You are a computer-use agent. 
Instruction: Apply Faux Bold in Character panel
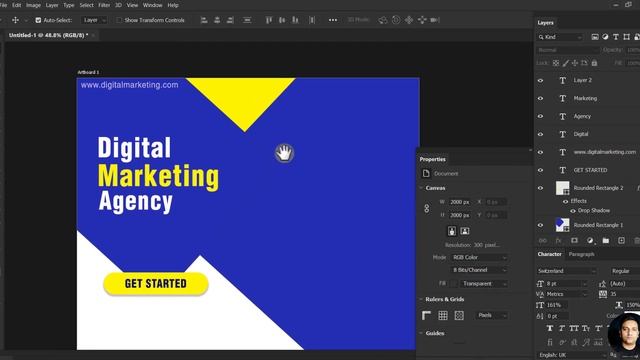click(550, 328)
